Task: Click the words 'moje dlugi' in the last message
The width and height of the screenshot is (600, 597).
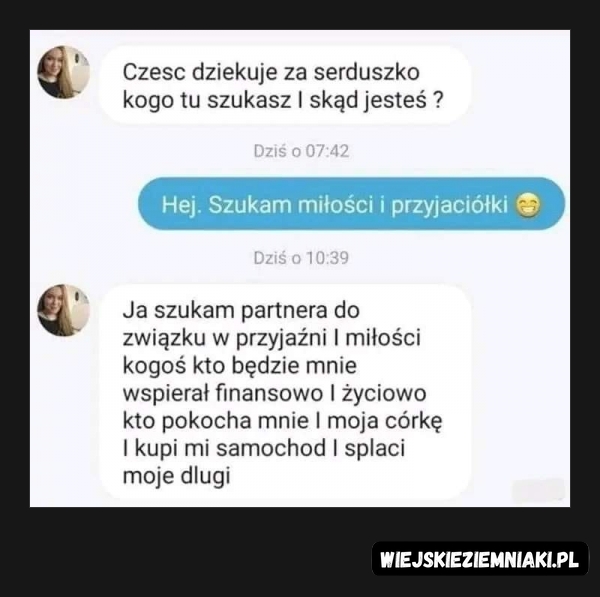Action: 177,476
